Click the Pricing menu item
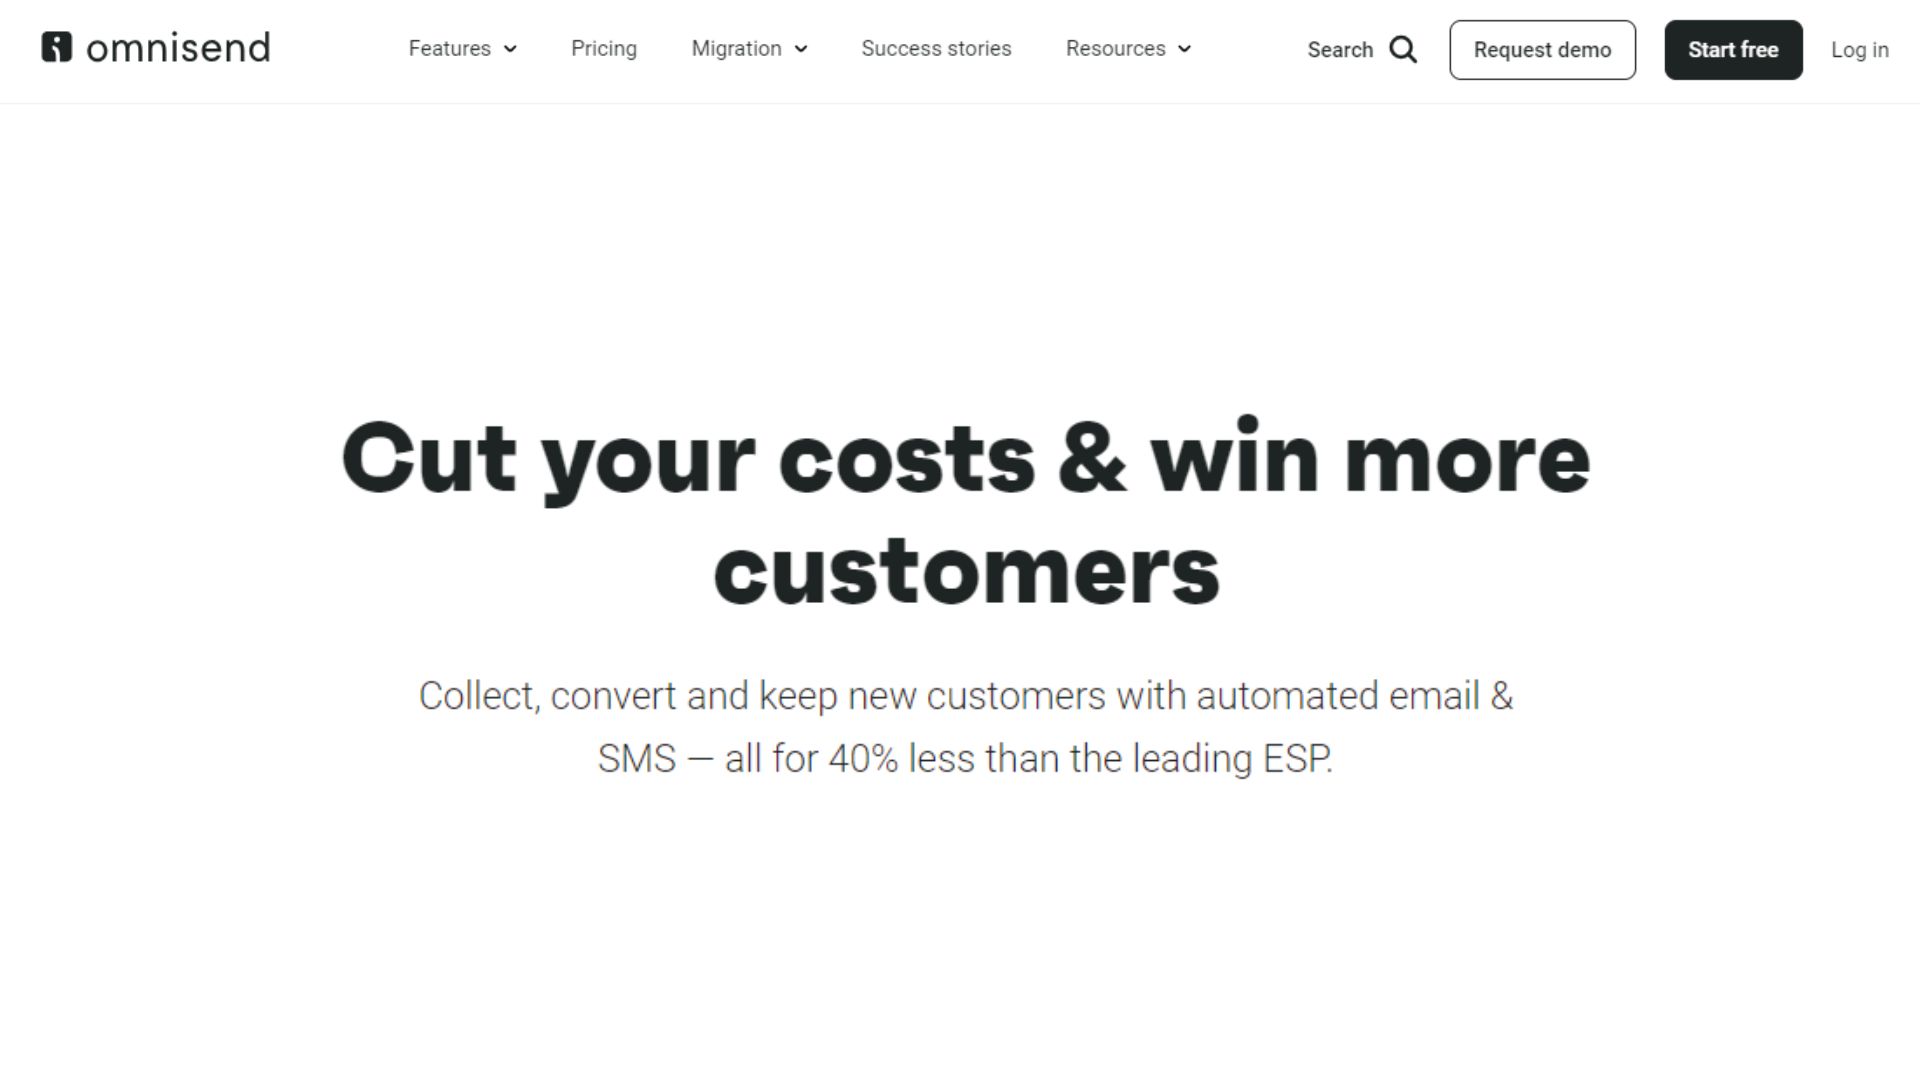This screenshot has height=1080, width=1920. pos(604,49)
